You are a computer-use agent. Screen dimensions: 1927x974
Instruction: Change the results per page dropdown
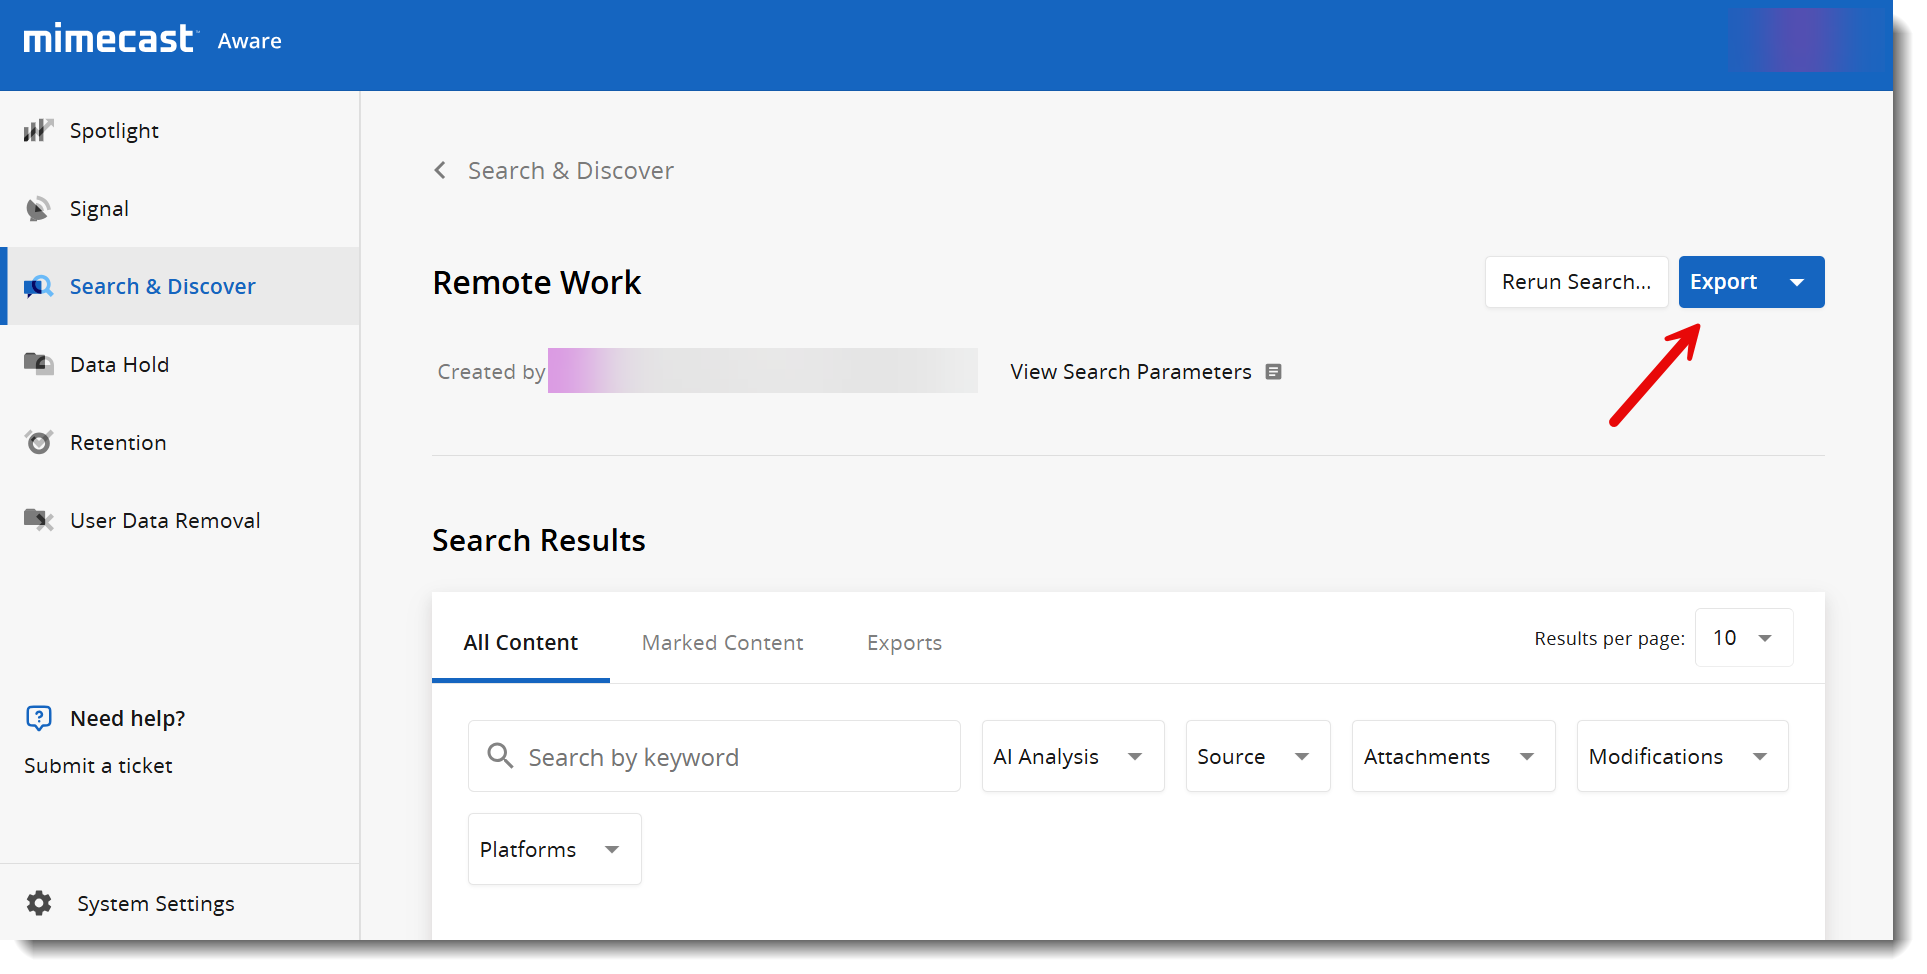1743,638
